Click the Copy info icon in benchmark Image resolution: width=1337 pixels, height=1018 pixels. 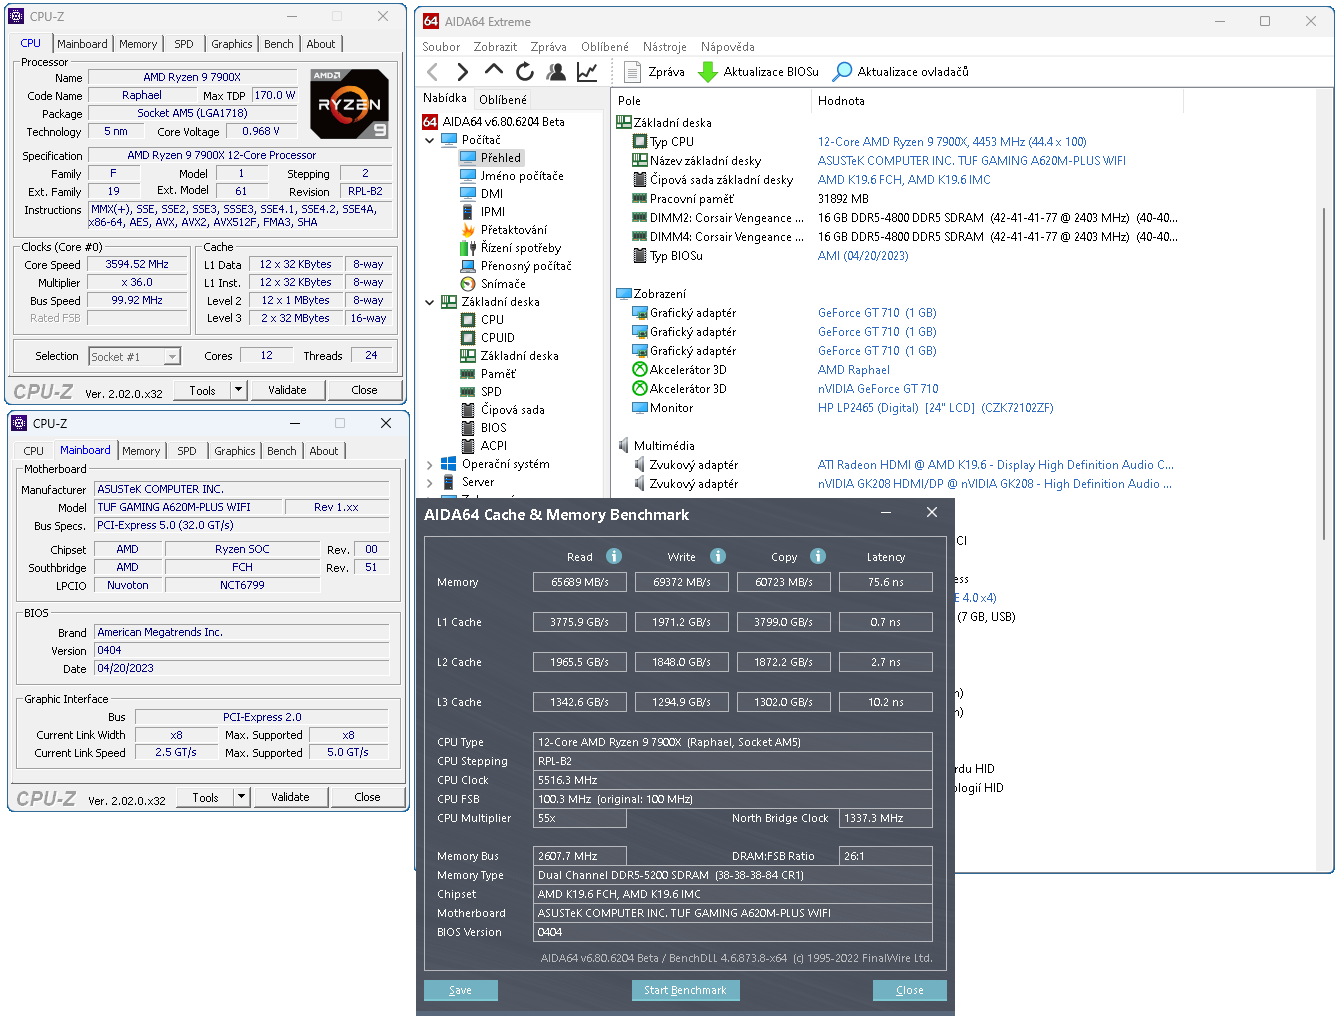818,556
